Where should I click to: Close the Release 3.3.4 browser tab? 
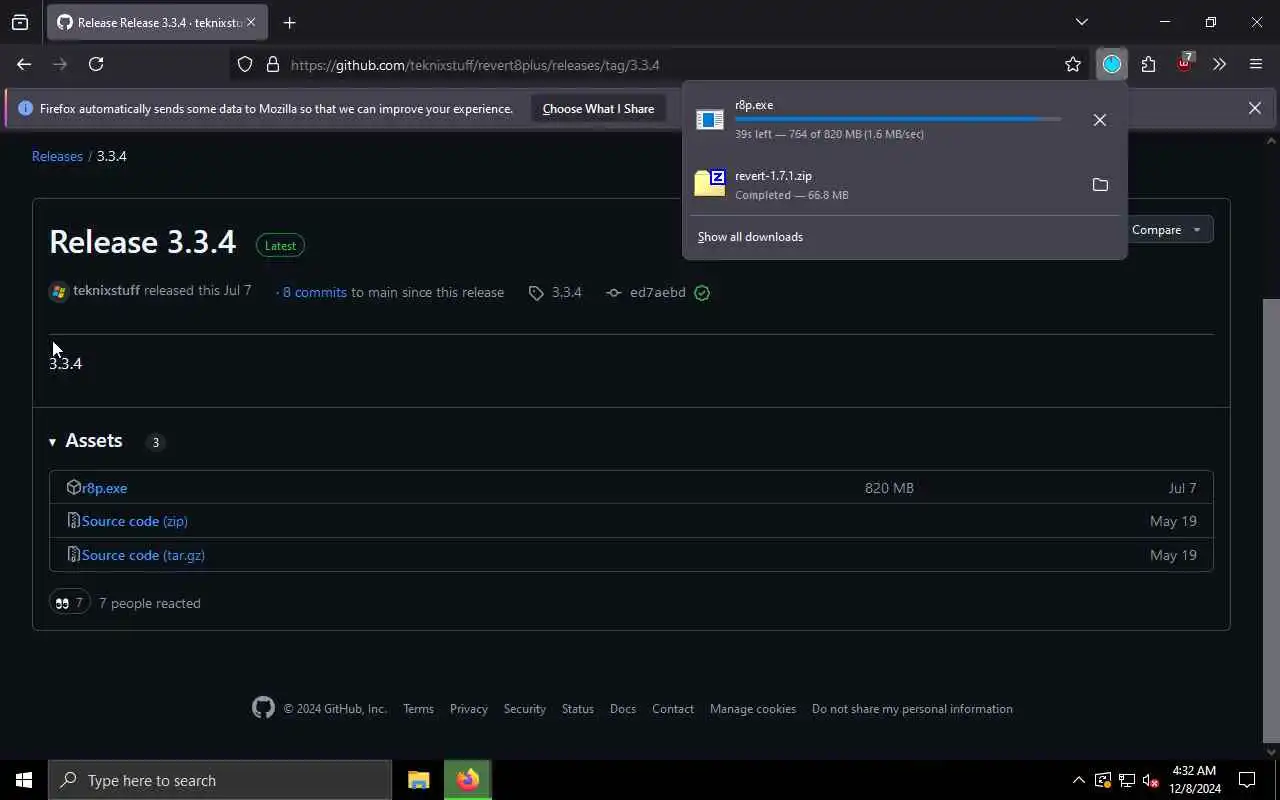tap(251, 22)
